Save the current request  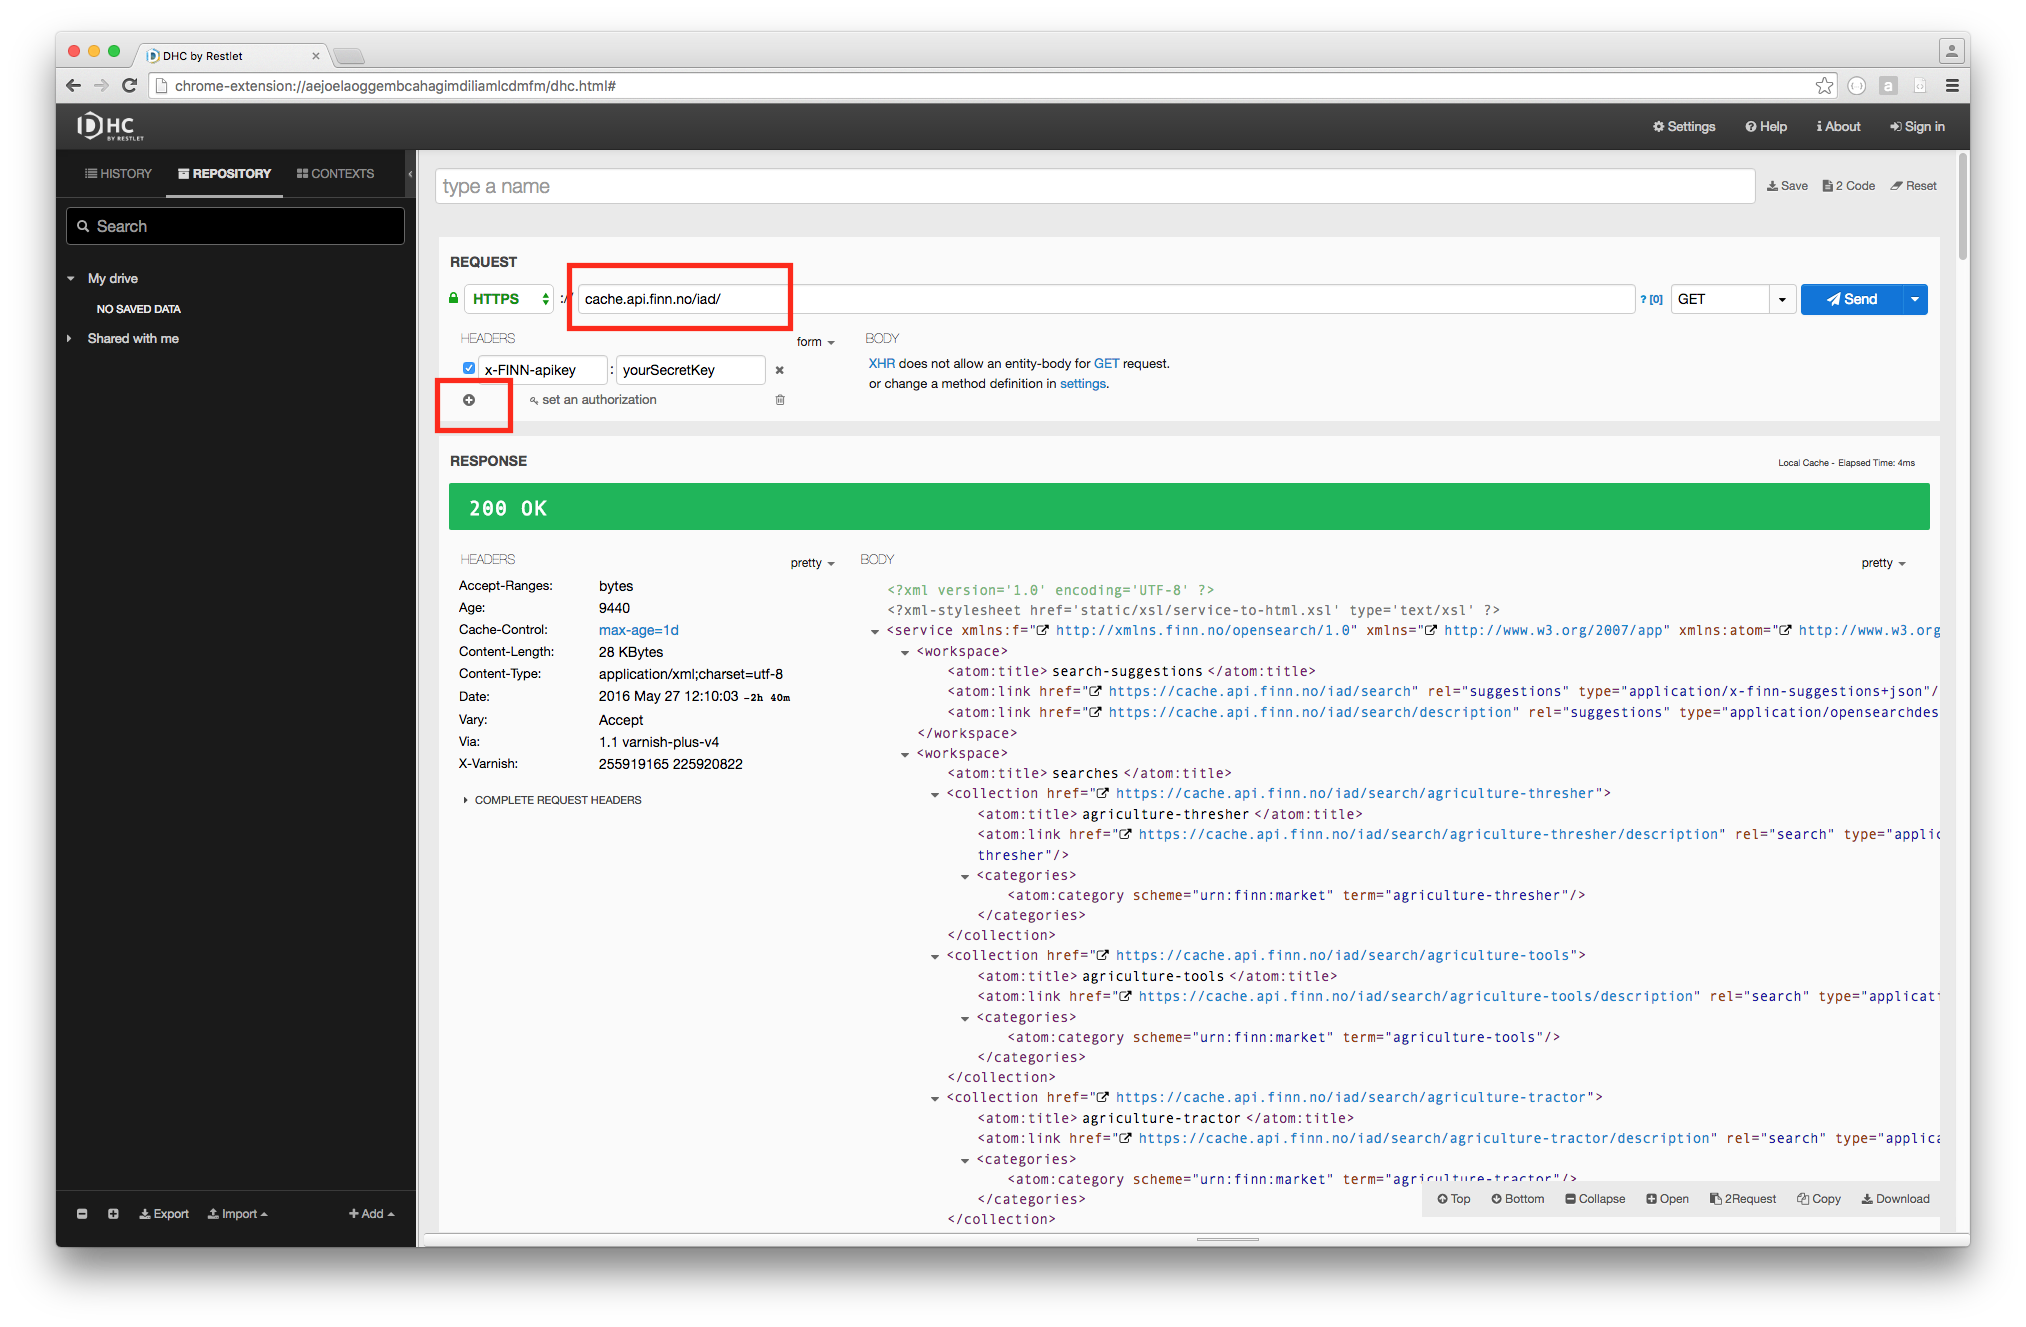[1787, 186]
